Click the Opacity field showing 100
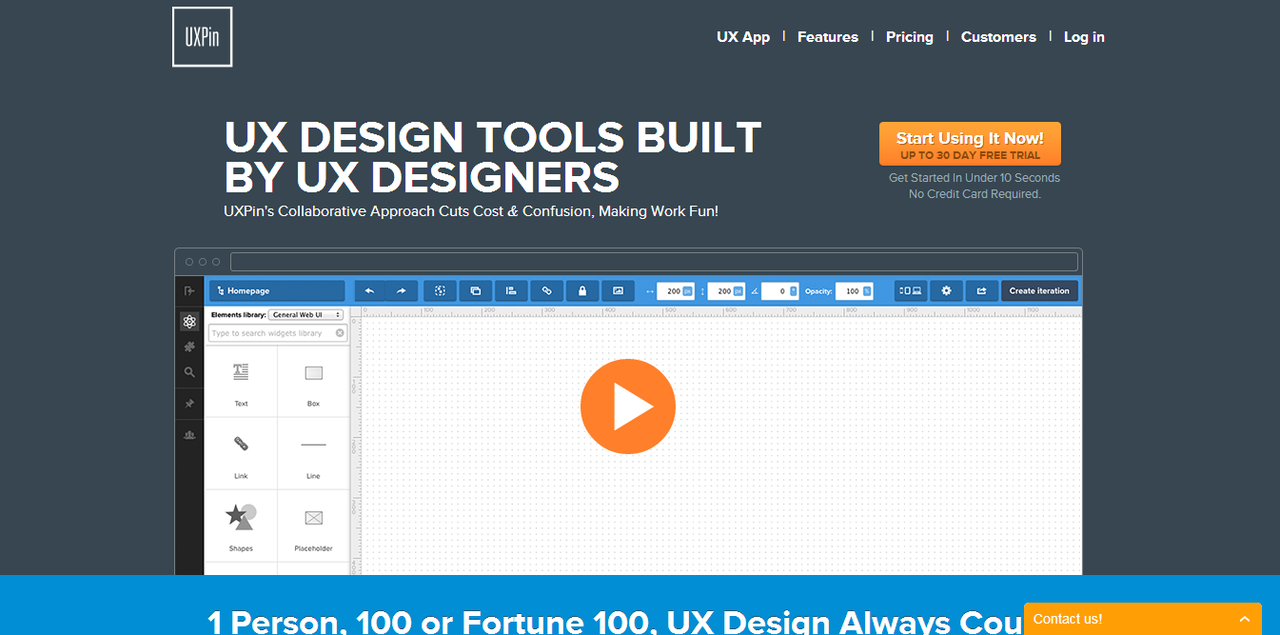The height and width of the screenshot is (635, 1280). point(854,291)
